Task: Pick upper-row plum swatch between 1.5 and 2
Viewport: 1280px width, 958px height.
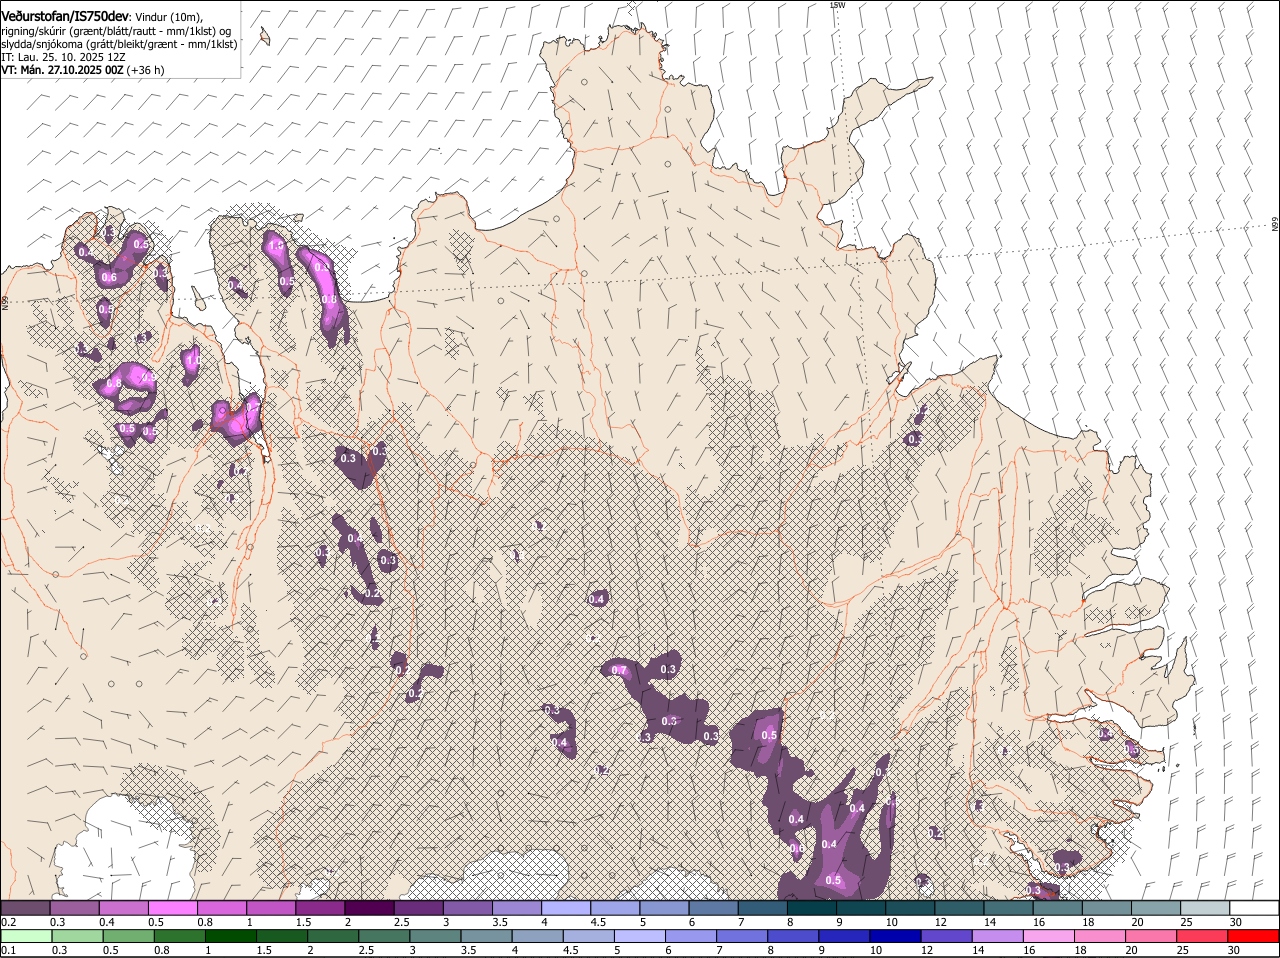Action: click(320, 908)
